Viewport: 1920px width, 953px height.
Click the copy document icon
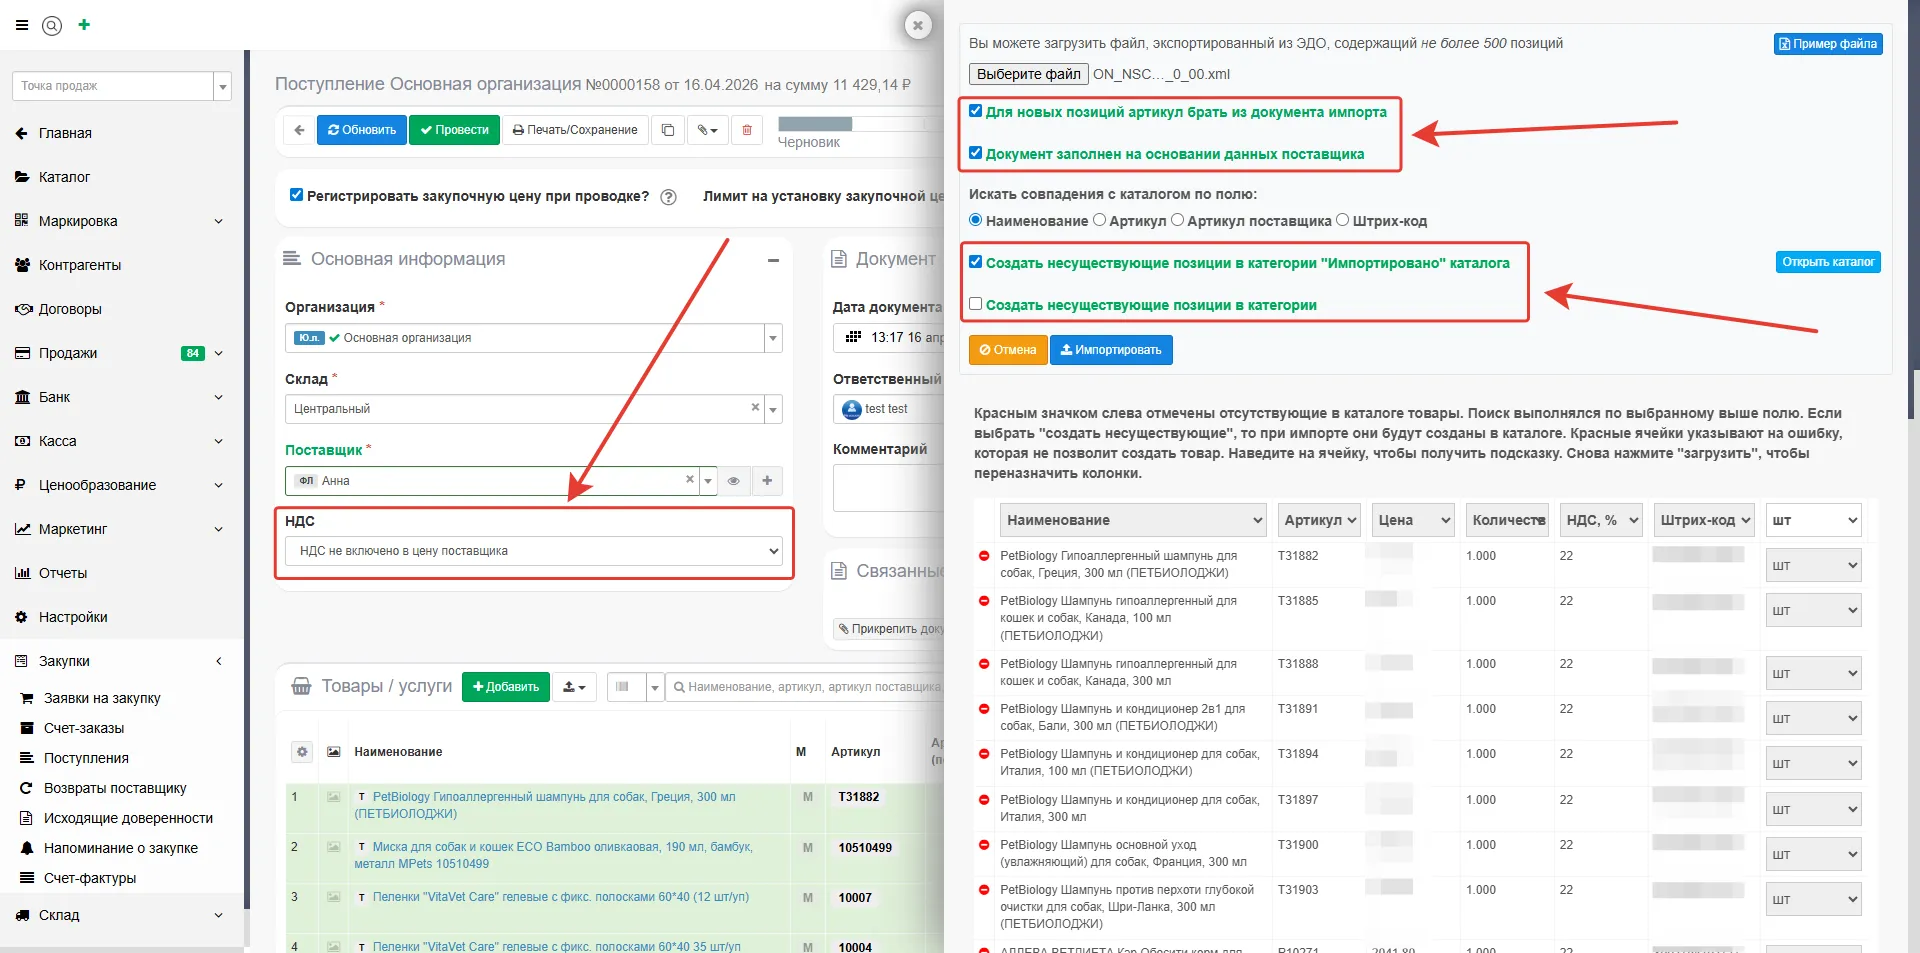click(x=668, y=130)
